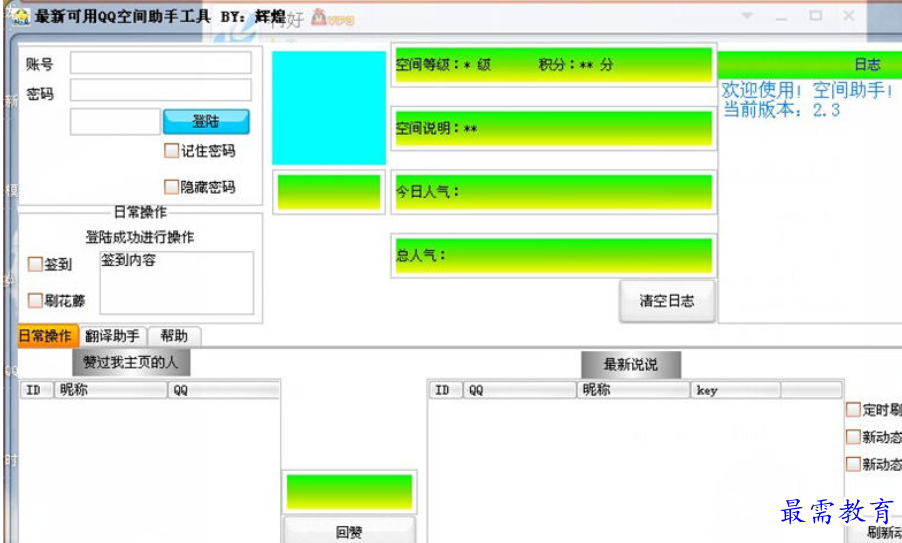Click the 登陆成功进行操作 label

pos(140,237)
